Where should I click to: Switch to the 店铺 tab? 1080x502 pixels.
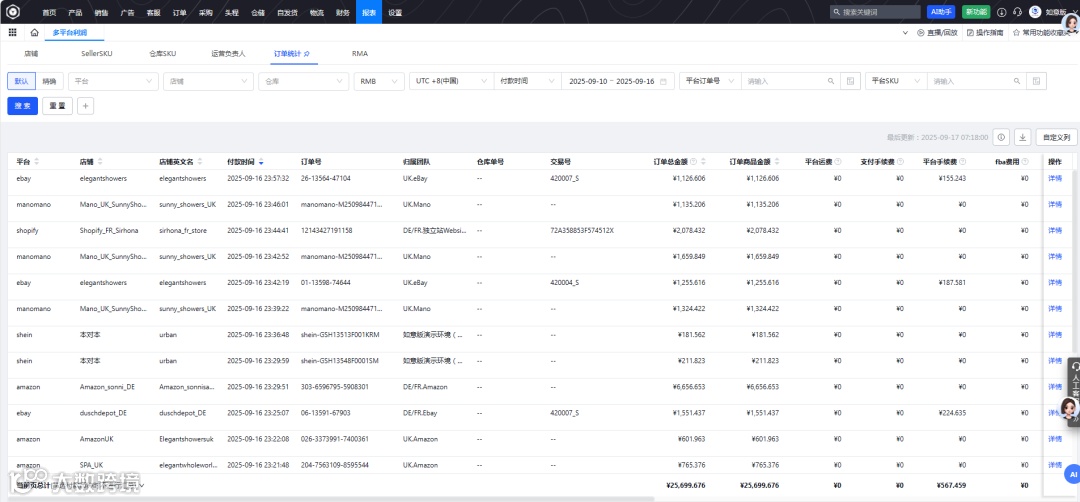tap(31, 53)
